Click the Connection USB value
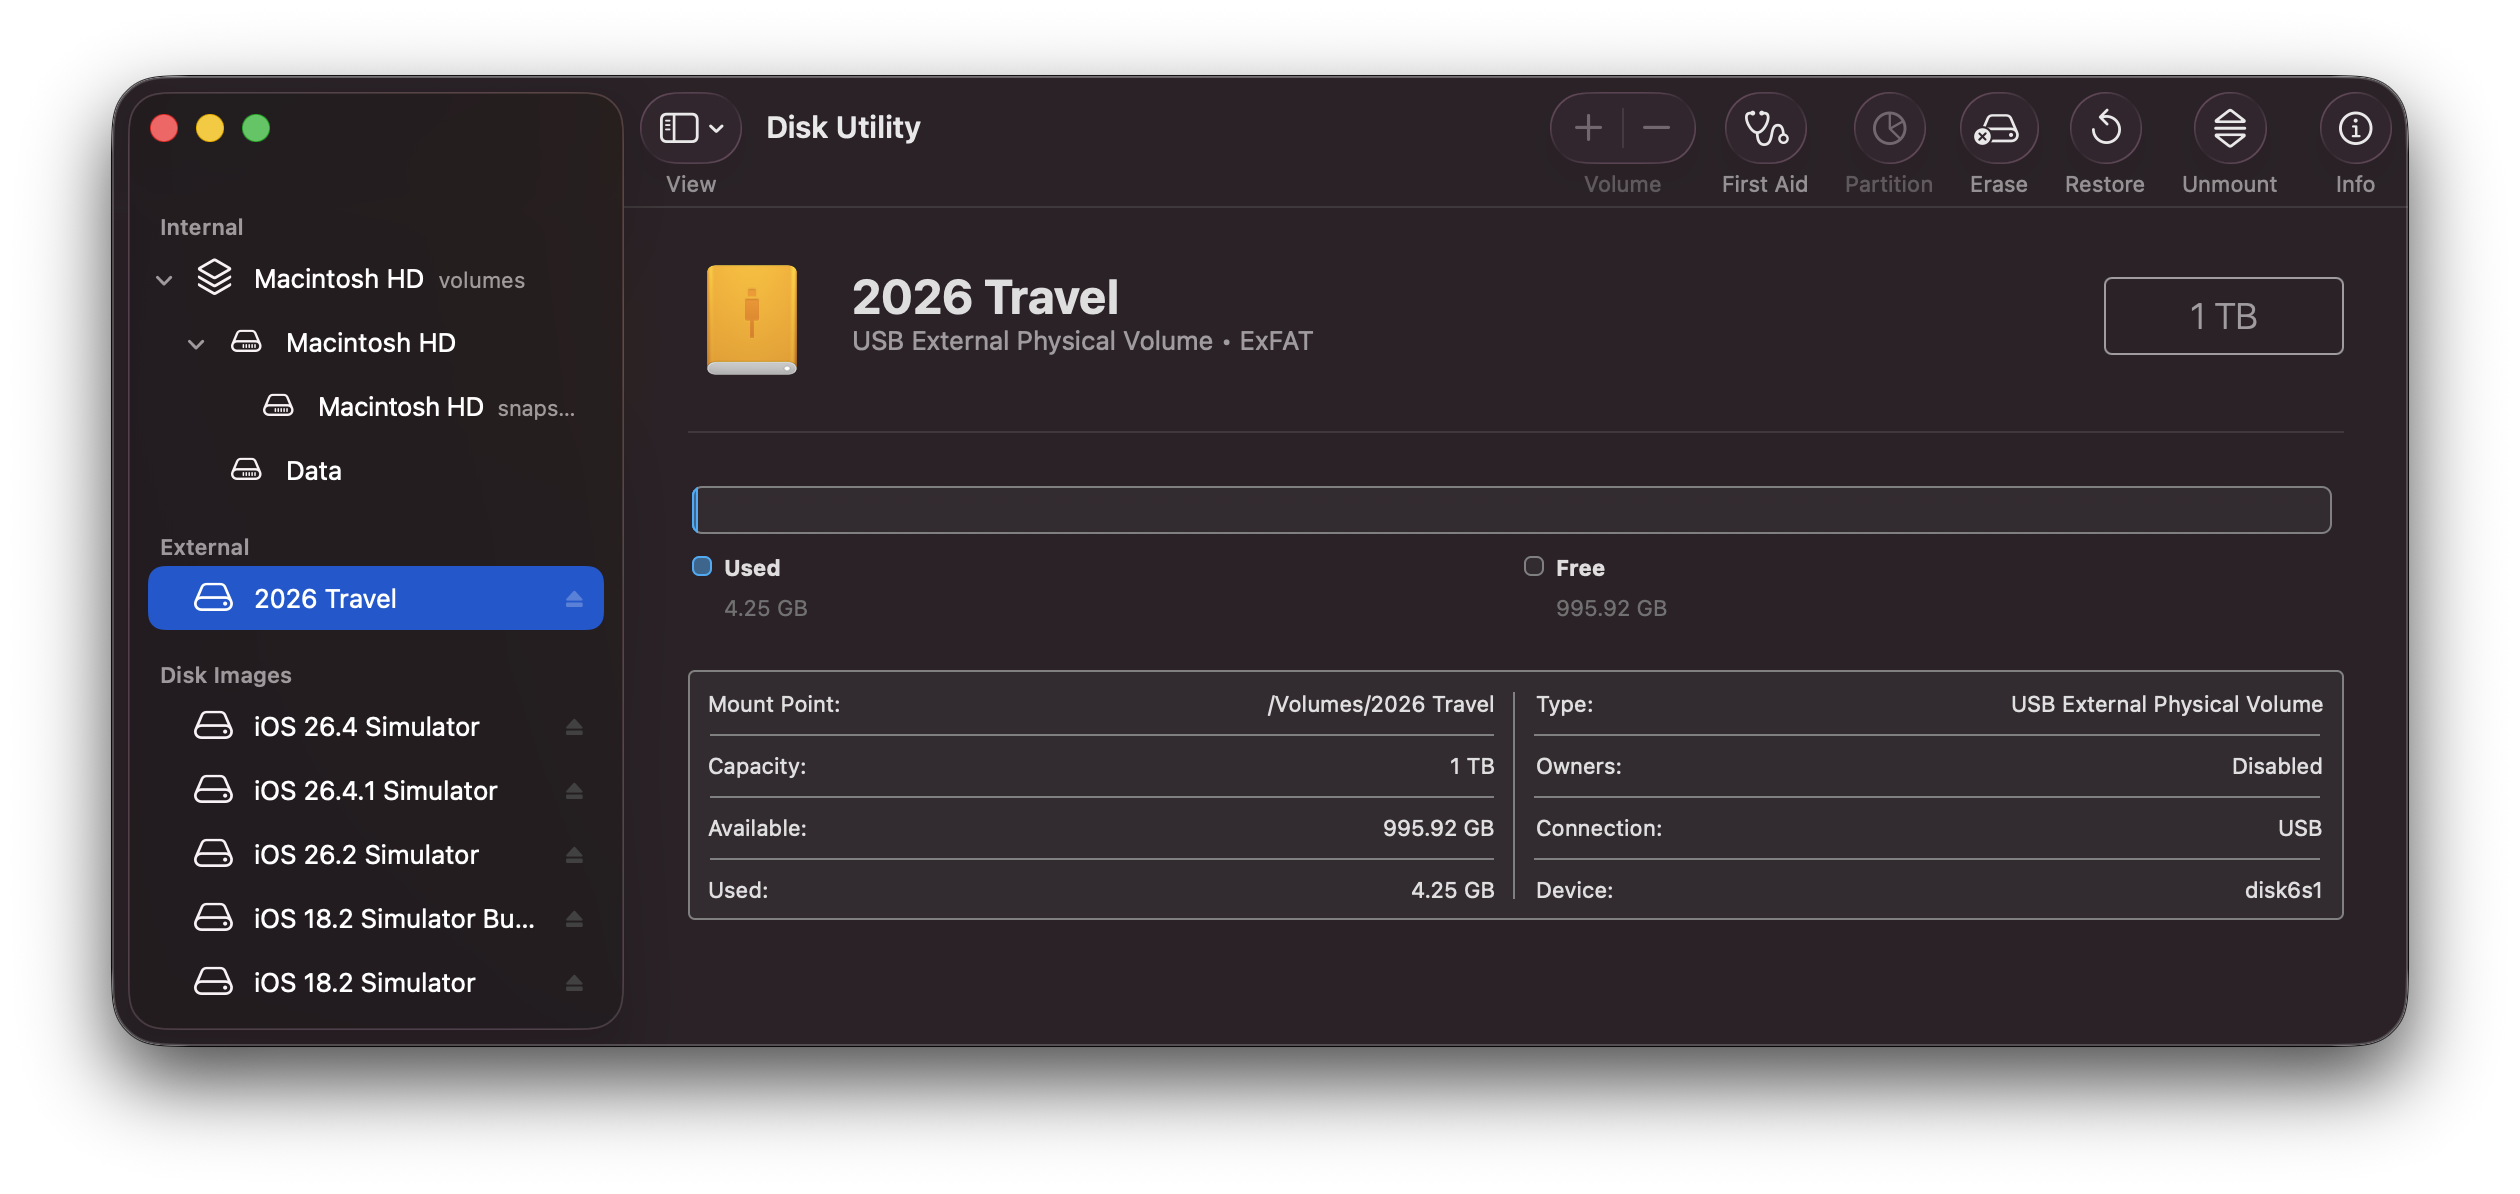Viewport: 2520px width, 1194px height. coord(2300,828)
